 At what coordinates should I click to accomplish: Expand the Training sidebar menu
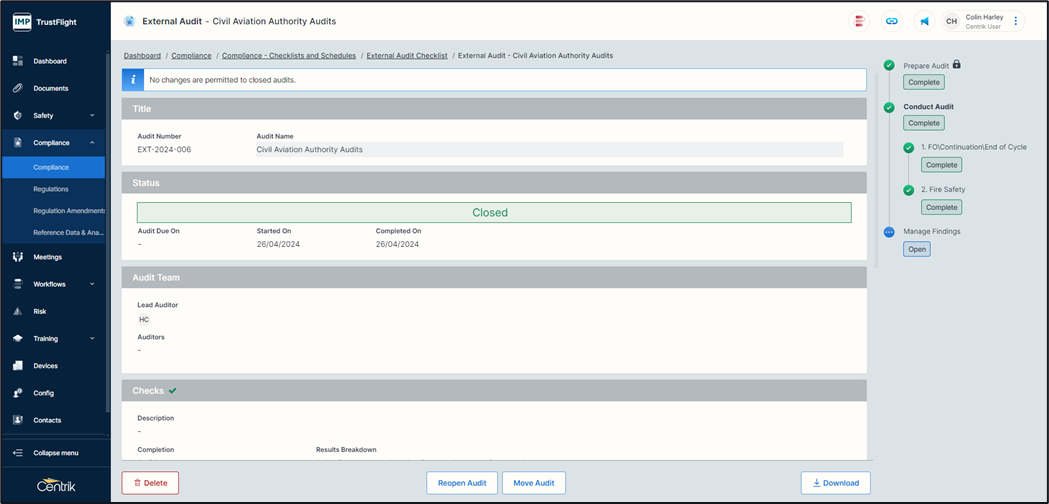coord(92,339)
